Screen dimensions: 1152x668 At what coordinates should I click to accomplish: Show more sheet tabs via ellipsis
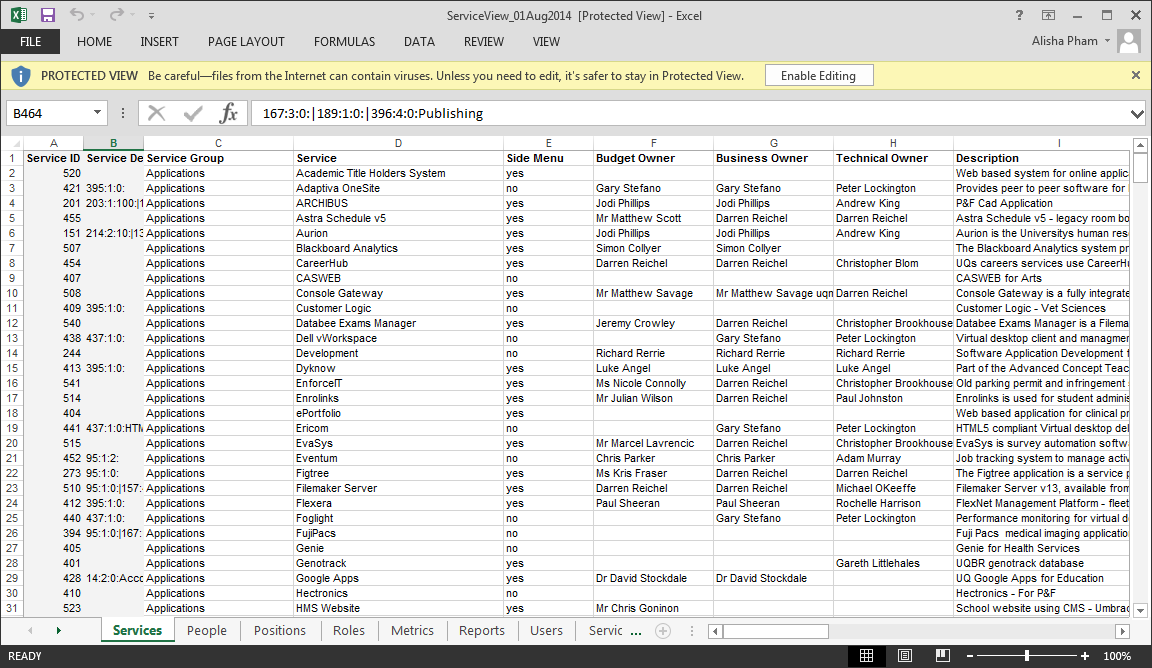[x=636, y=631]
